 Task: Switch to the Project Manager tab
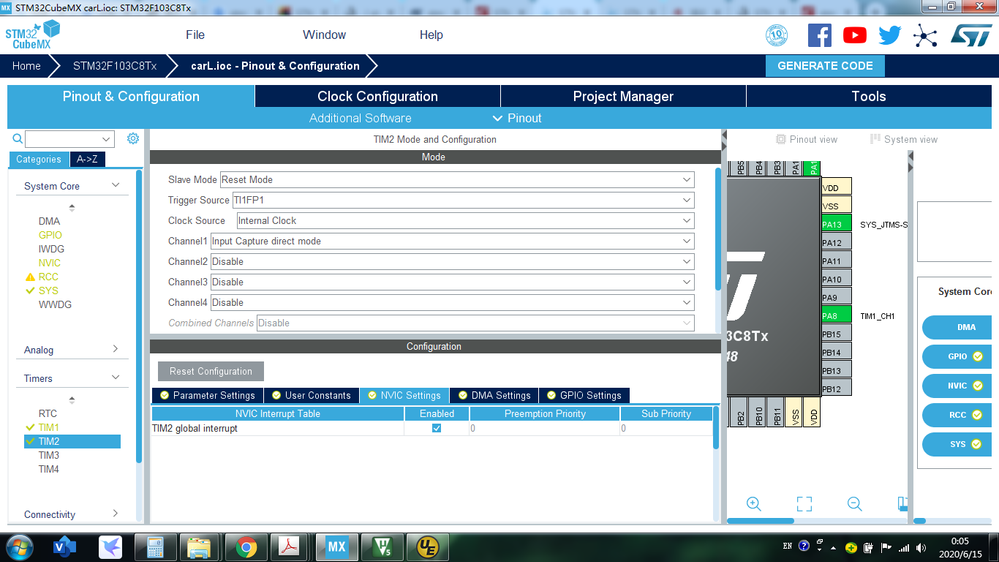click(623, 96)
